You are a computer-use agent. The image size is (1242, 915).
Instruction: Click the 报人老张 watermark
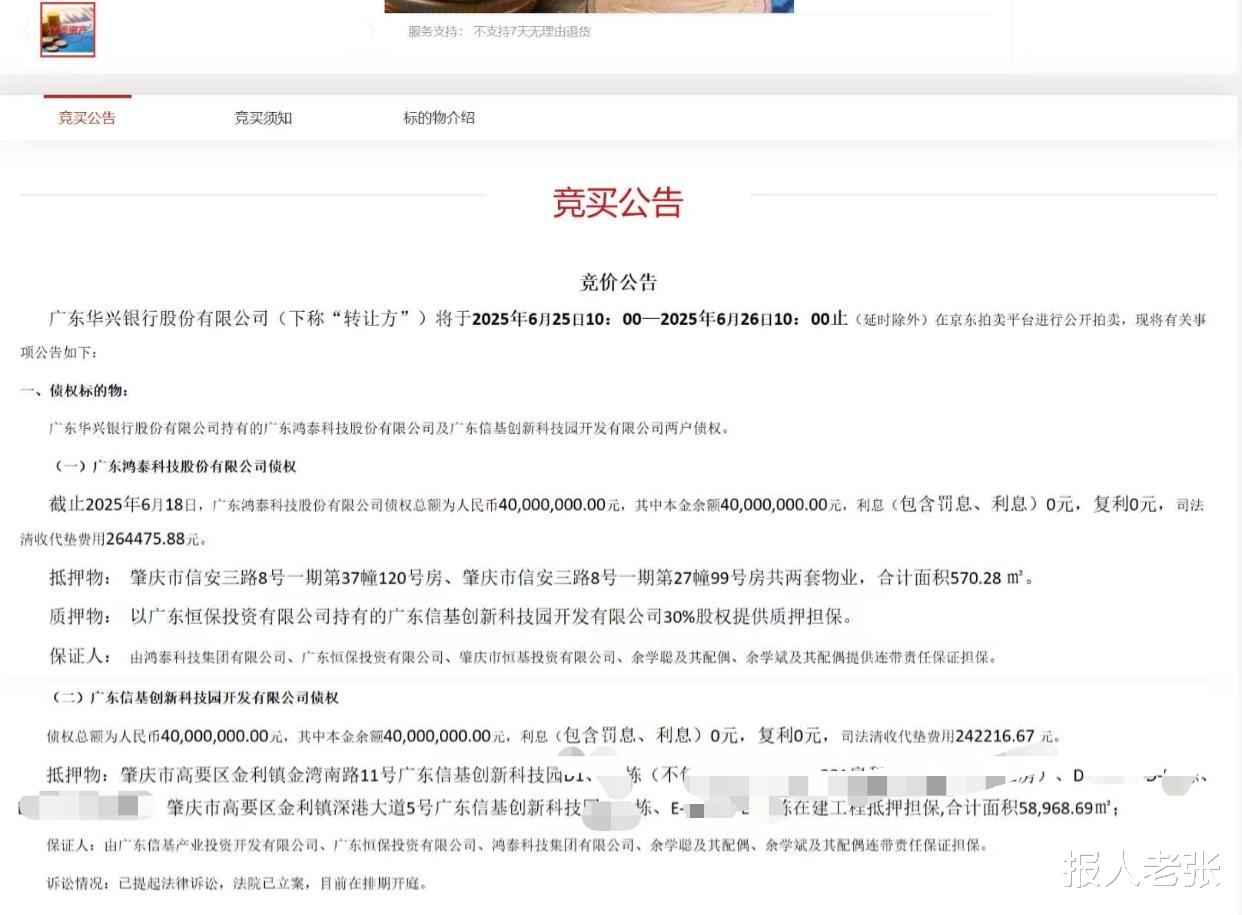(1142, 868)
